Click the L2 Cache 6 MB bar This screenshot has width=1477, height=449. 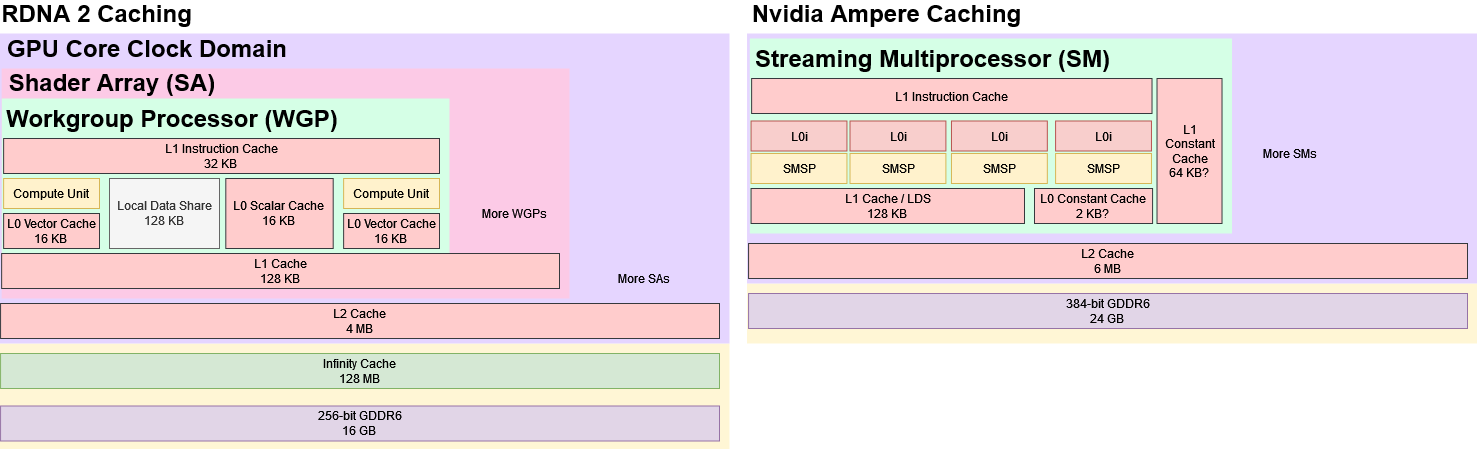click(x=1107, y=261)
